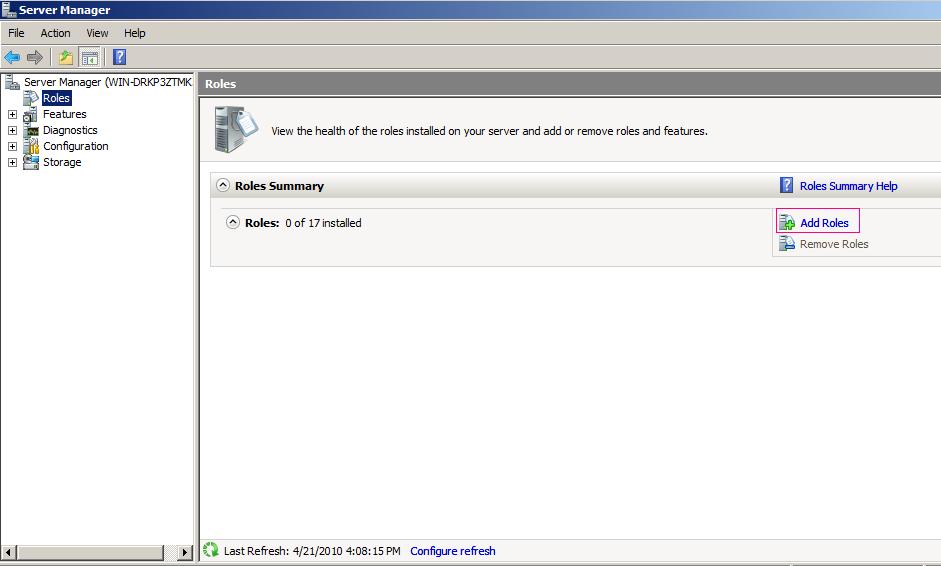Click the Roles Summary Help book icon
Viewport: 941px width, 566px height.
(786, 185)
